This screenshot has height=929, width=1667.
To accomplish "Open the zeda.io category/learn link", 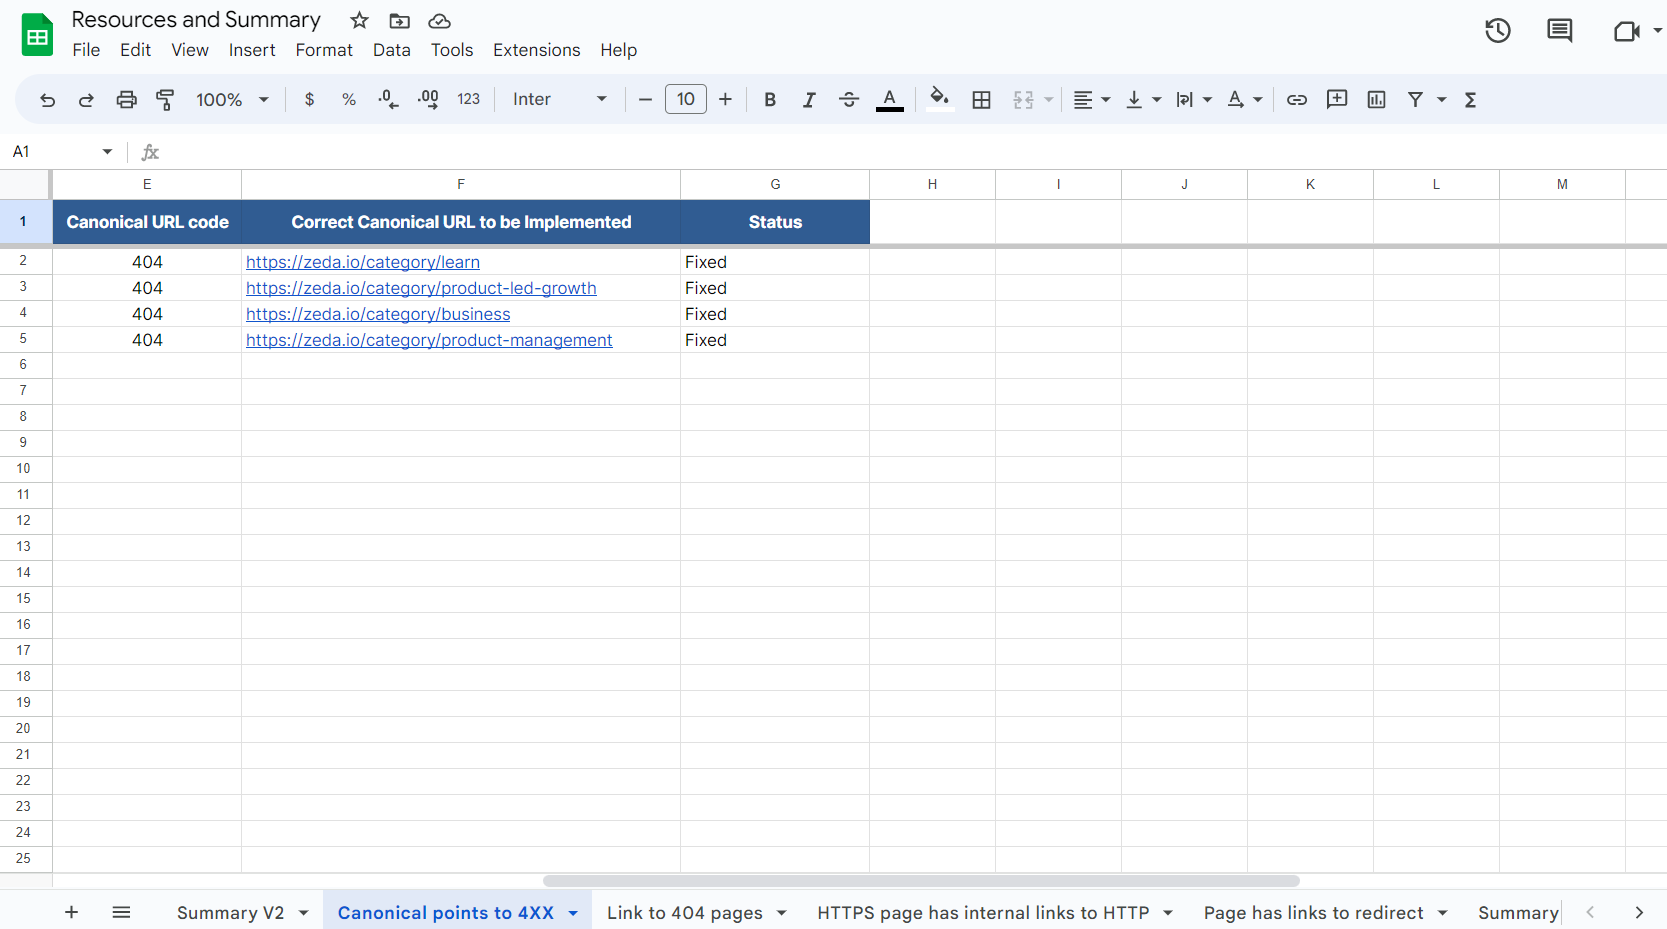I will point(363,262).
